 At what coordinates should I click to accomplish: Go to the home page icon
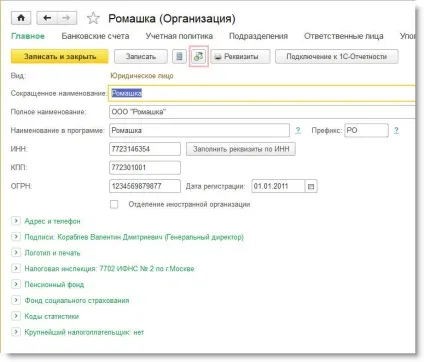click(21, 18)
